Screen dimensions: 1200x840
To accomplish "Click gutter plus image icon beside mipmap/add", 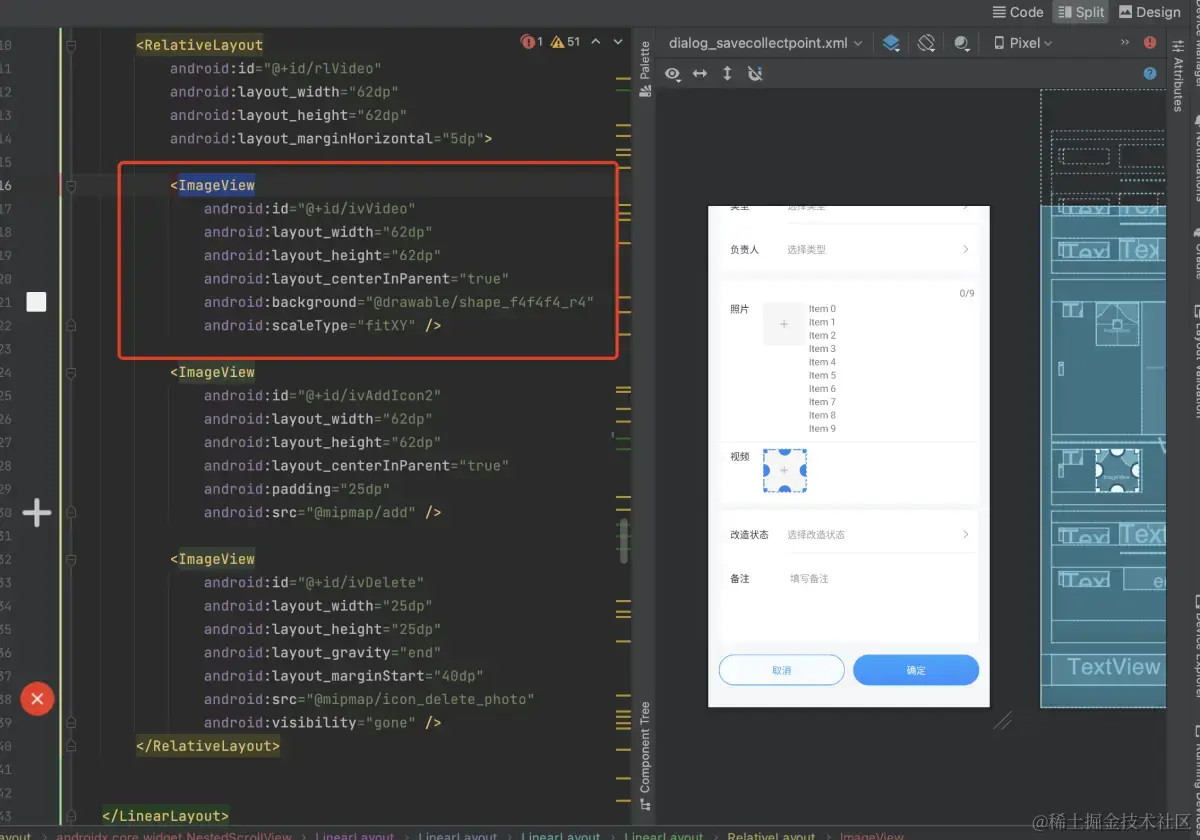I will [37, 513].
